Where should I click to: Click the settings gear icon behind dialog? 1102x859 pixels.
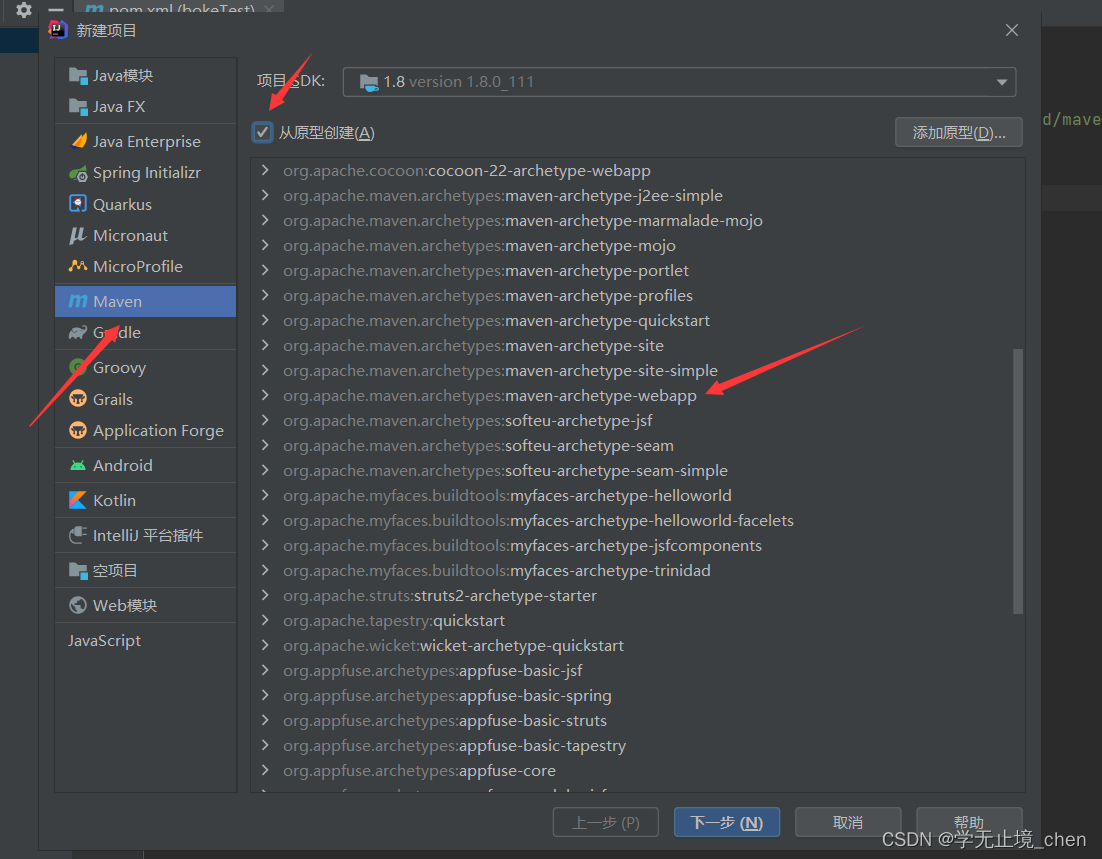coord(24,10)
